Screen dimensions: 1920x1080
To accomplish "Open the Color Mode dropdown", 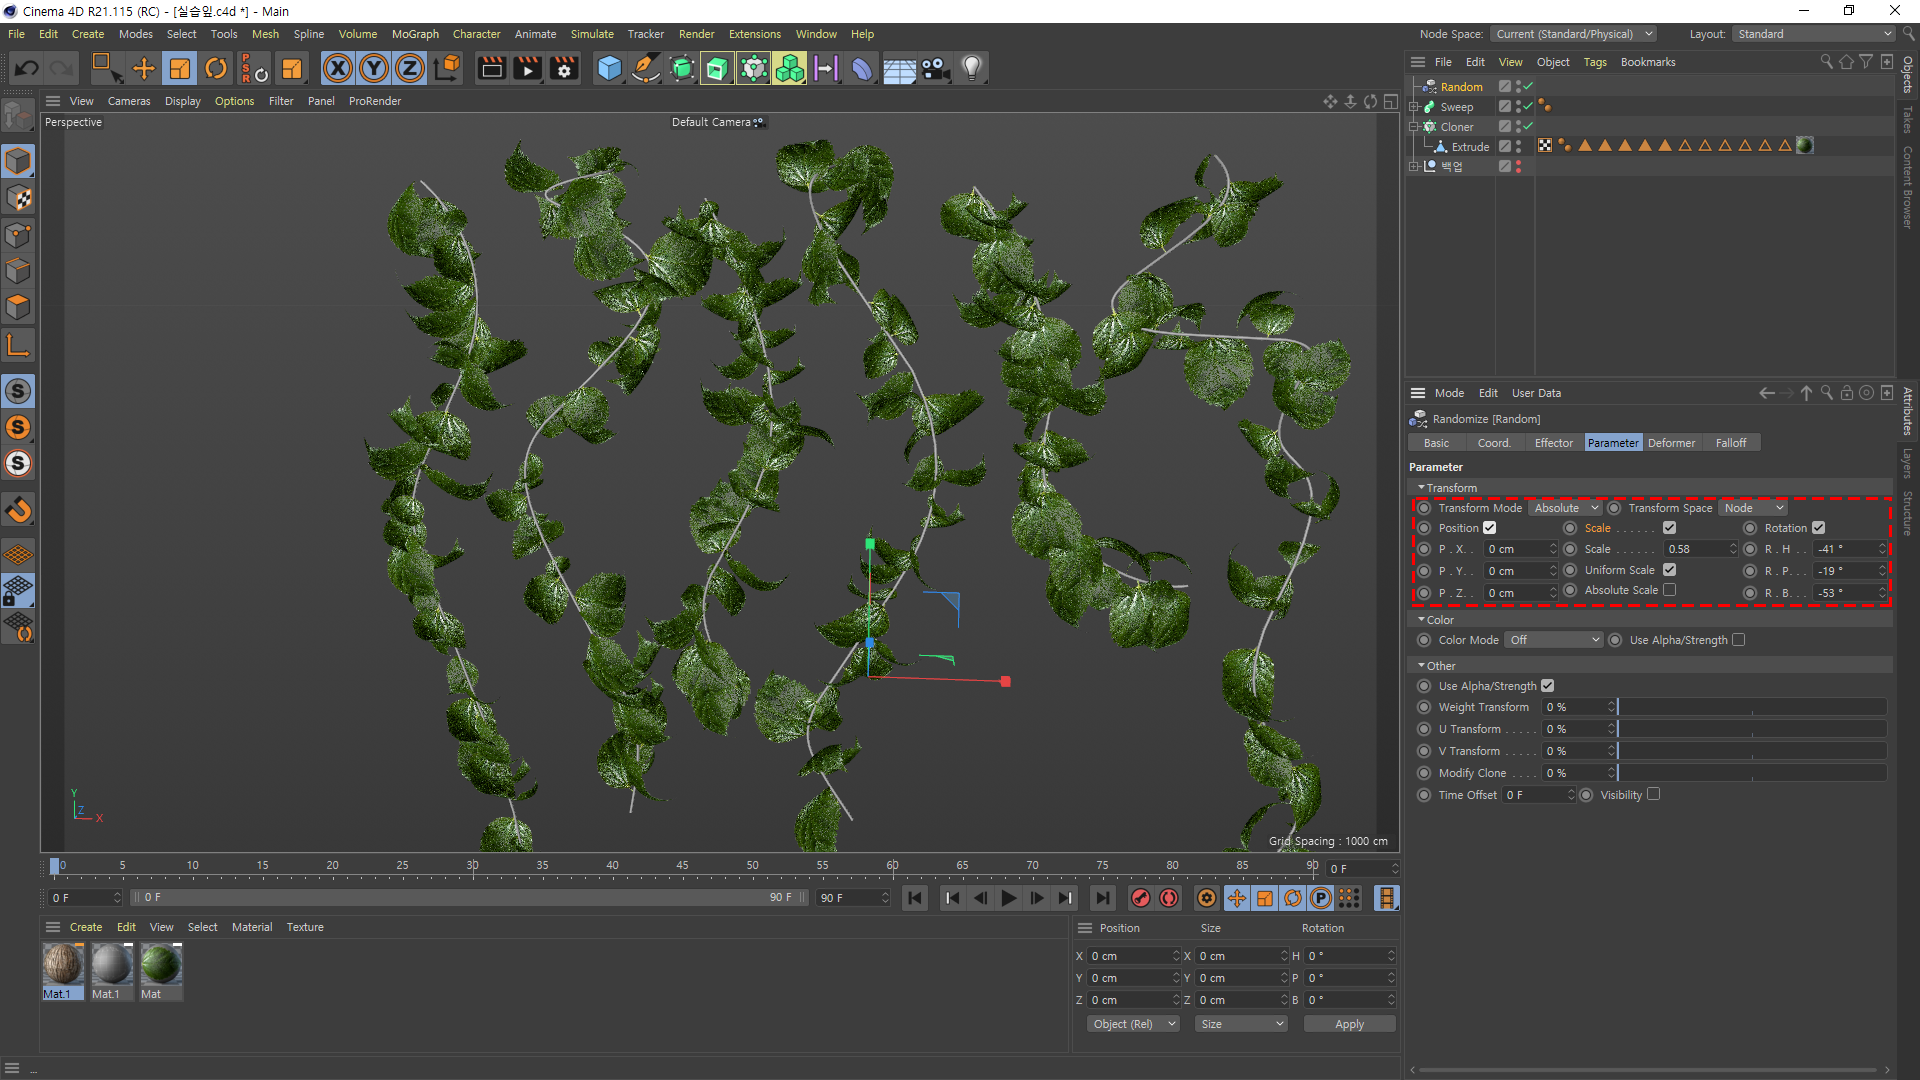I will tap(1555, 640).
